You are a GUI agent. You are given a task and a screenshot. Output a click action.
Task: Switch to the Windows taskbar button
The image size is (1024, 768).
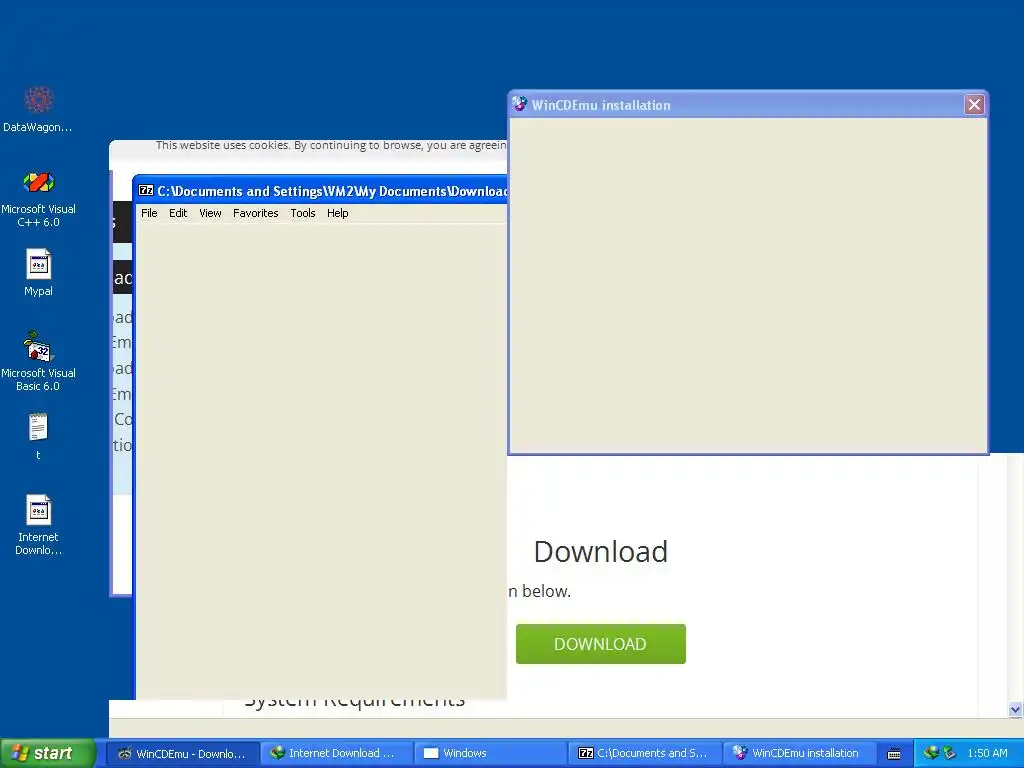point(490,753)
